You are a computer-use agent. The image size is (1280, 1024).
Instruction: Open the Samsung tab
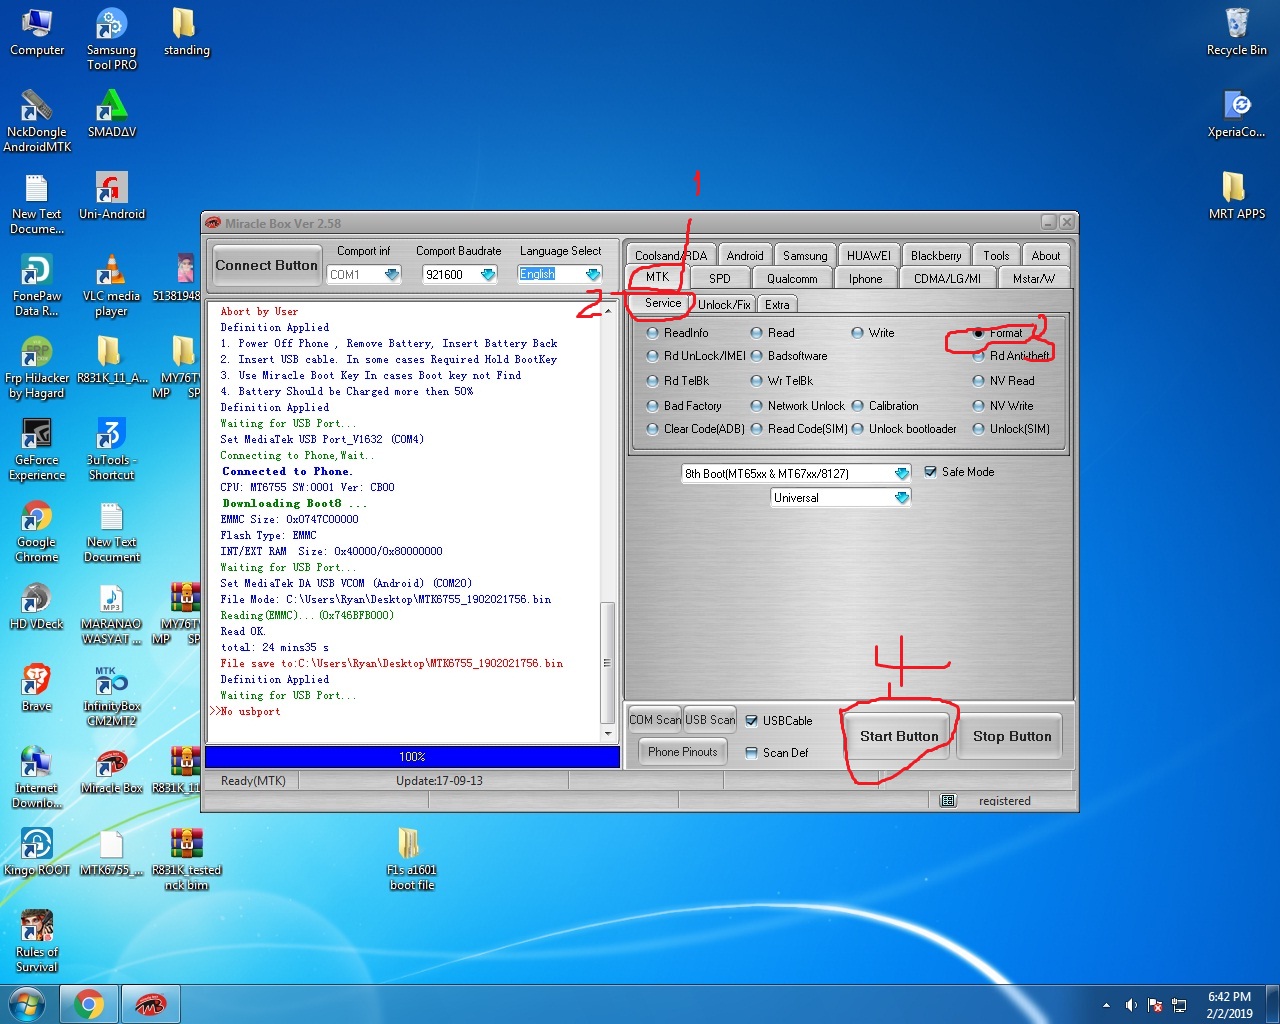point(805,255)
